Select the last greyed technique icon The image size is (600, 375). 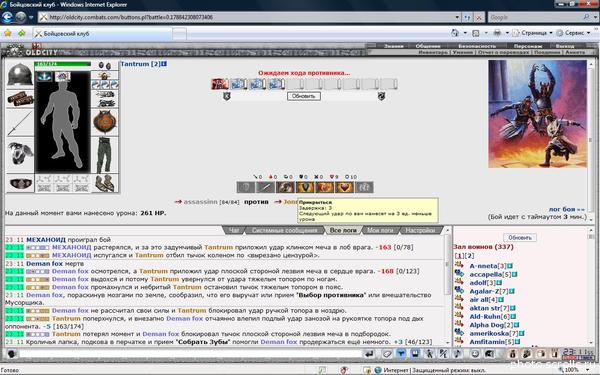pos(364,187)
